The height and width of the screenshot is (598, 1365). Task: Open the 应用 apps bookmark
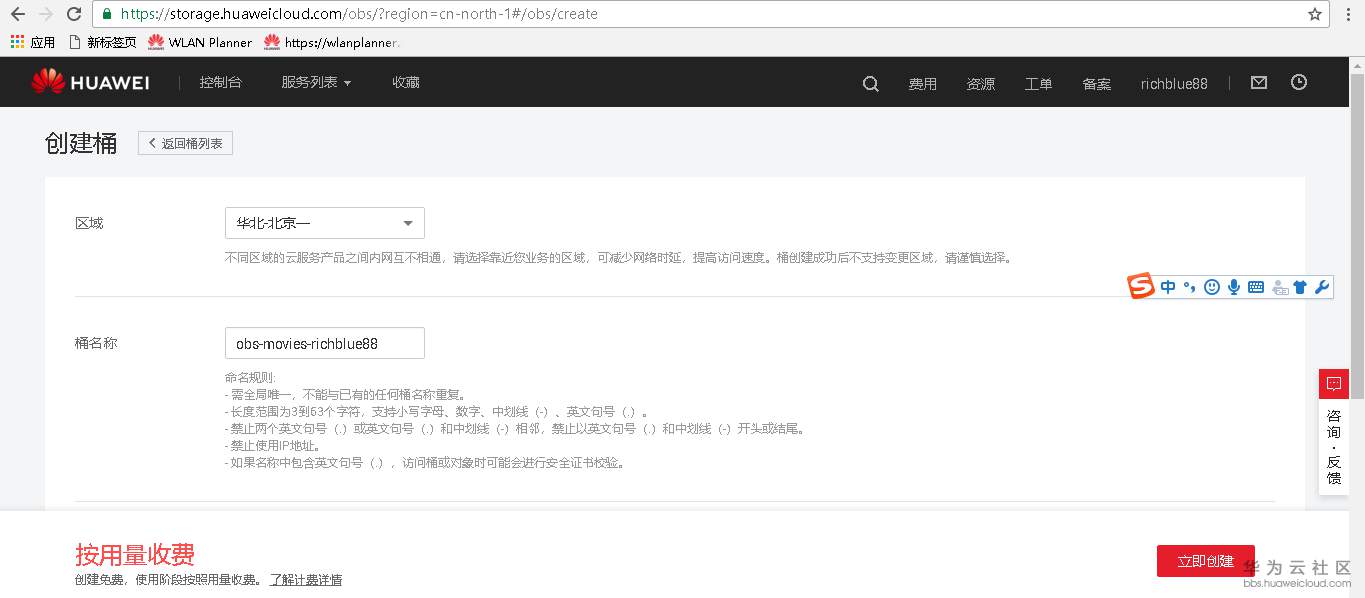(x=32, y=42)
